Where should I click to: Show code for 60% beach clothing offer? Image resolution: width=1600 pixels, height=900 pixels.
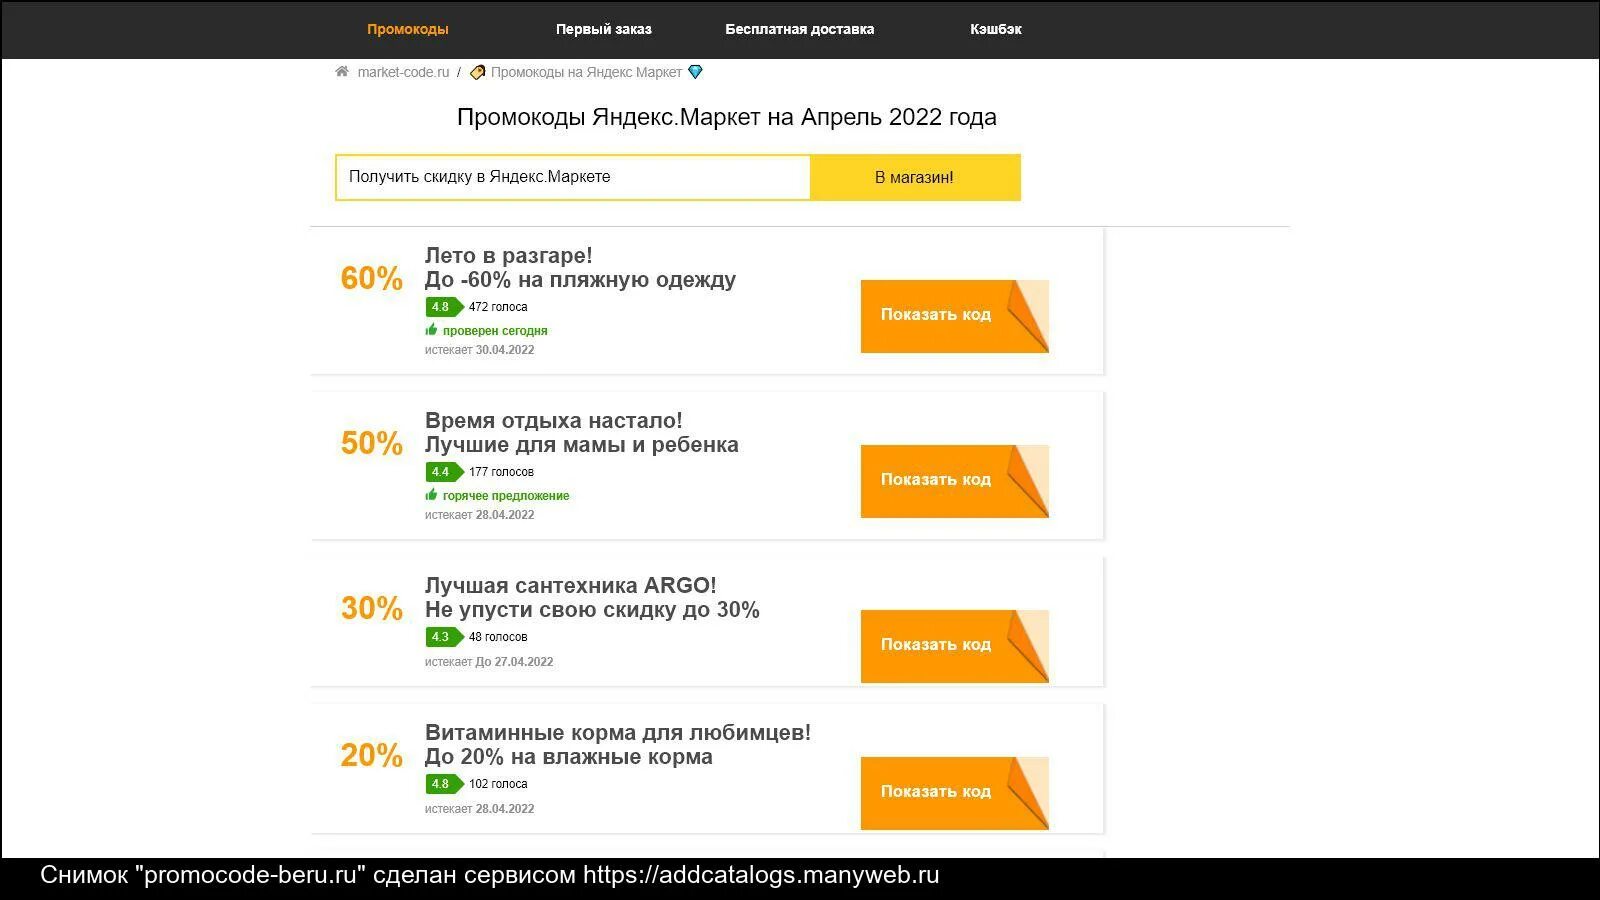pyautogui.click(x=954, y=316)
